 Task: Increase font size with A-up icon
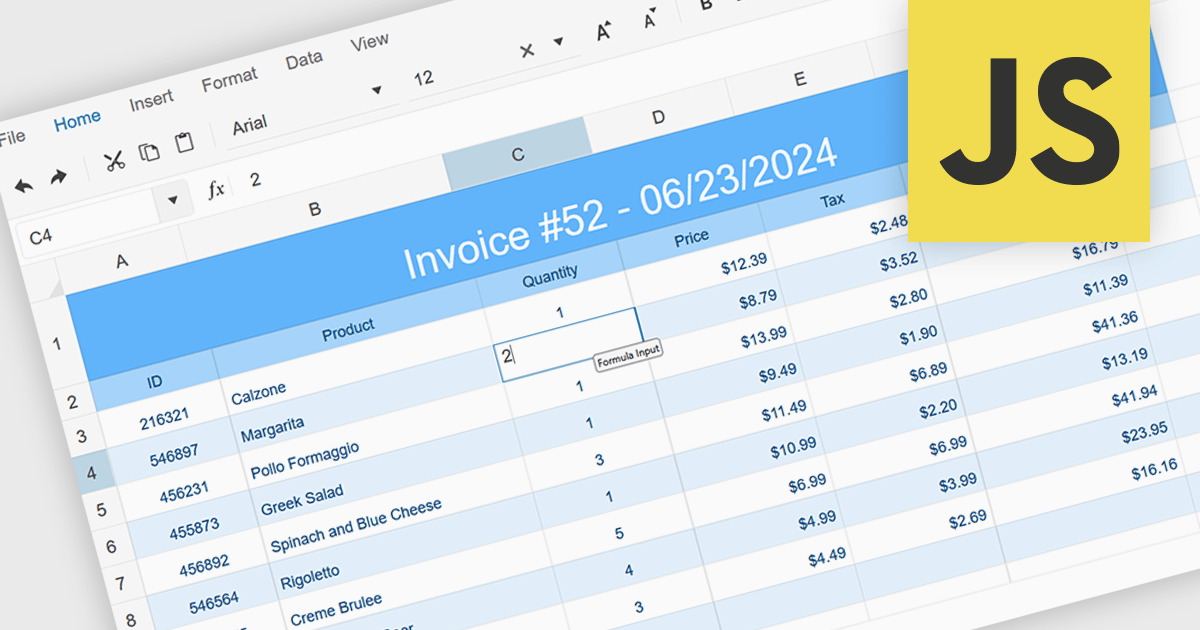pos(603,33)
